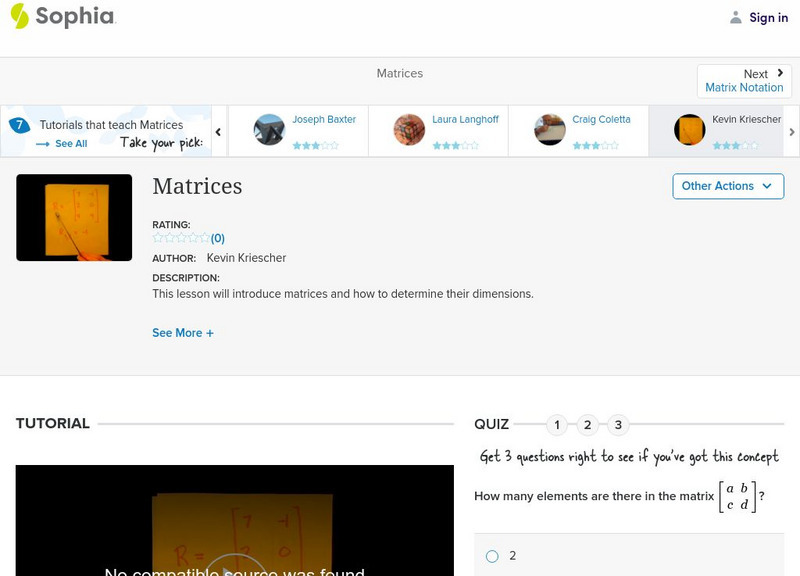Screen dimensions: 800x576
Task: Click Kevin Kriescher's carousel star rating
Action: (735, 145)
